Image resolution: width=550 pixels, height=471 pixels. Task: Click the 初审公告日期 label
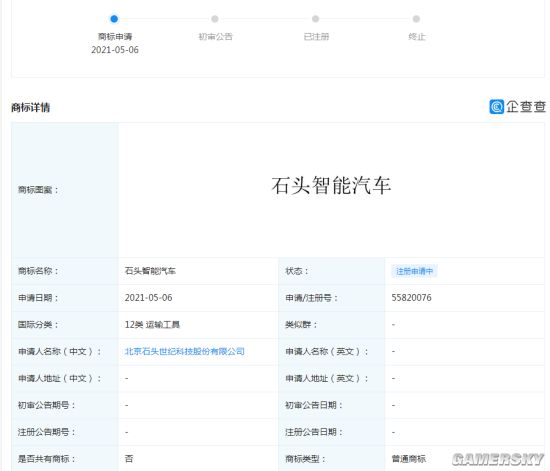point(314,405)
